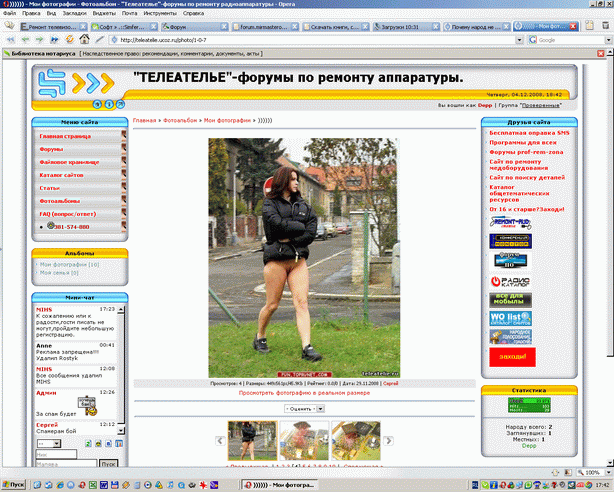Click 'Просмотреть фотографию в реальном размере' link

303,392
